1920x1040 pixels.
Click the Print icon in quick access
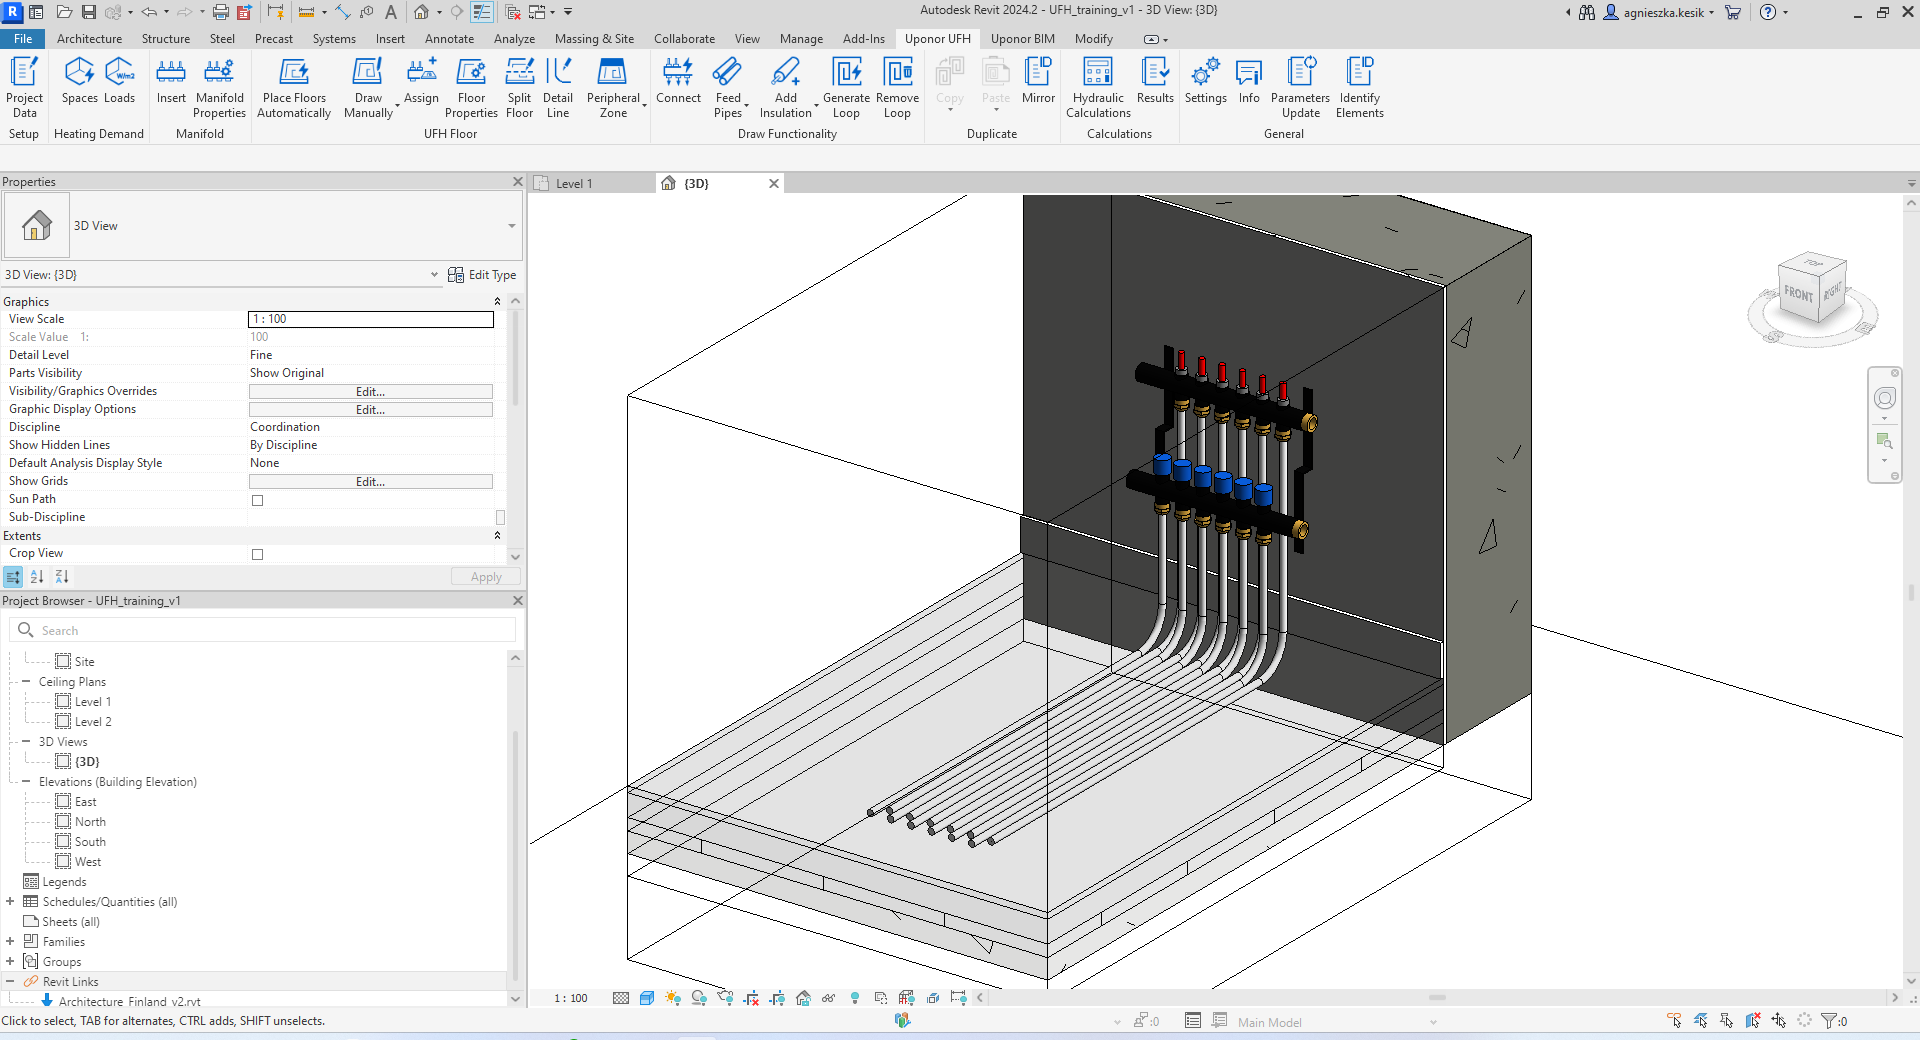[220, 12]
